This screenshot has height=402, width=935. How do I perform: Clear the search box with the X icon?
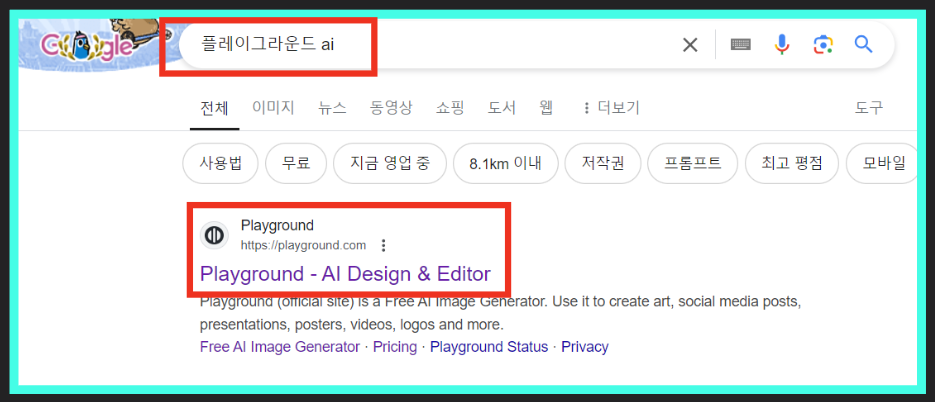690,45
